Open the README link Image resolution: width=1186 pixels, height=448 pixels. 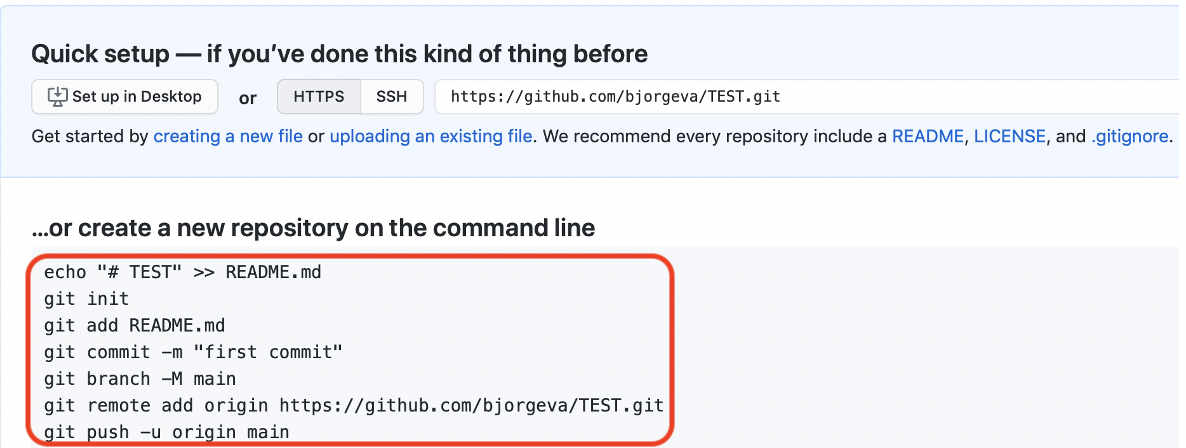pyautogui.click(x=928, y=137)
